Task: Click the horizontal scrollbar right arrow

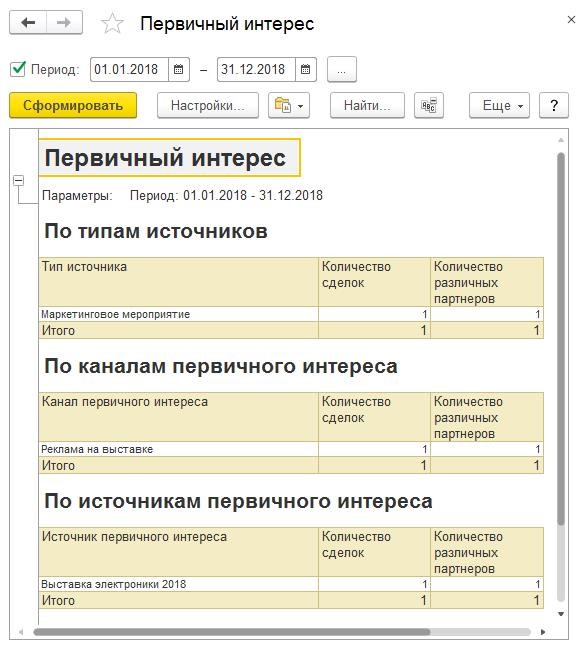Action: [x=543, y=632]
